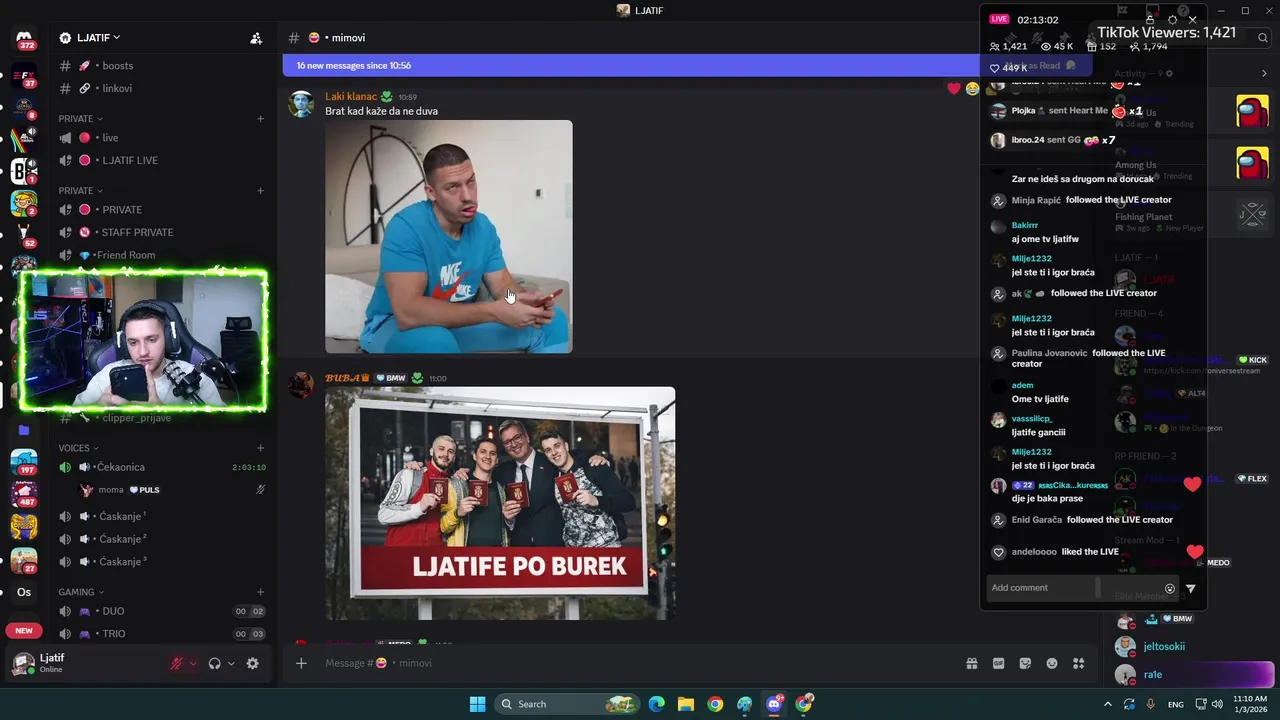Open the server icon with 37 badge

click(x=24, y=75)
